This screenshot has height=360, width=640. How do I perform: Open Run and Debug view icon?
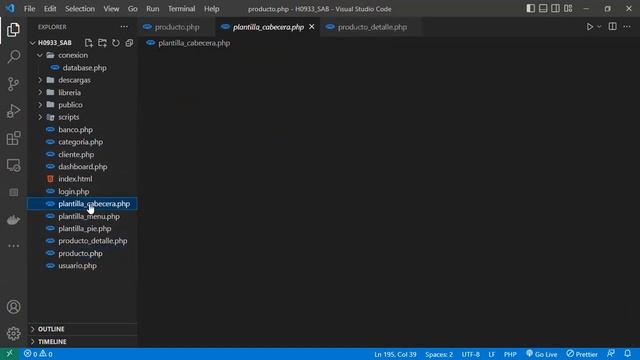13,111
